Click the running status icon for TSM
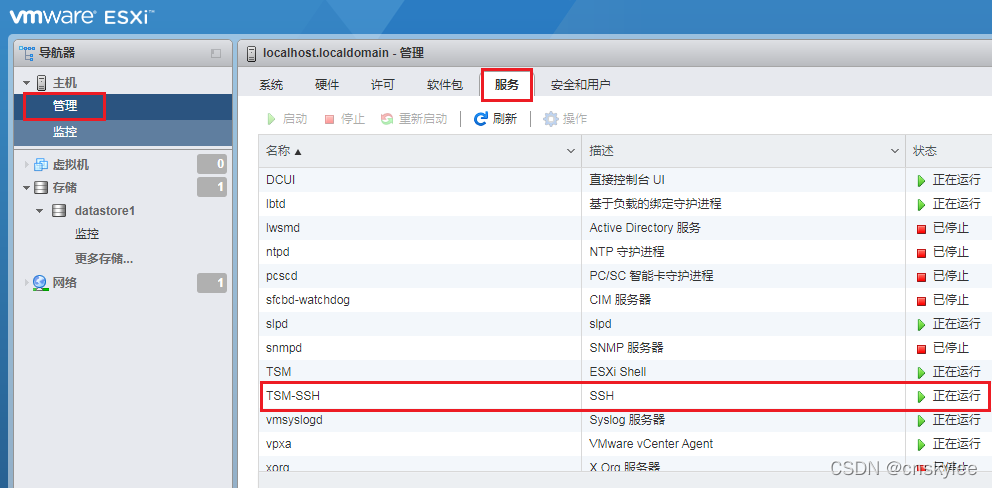This screenshot has width=992, height=488. pos(921,372)
